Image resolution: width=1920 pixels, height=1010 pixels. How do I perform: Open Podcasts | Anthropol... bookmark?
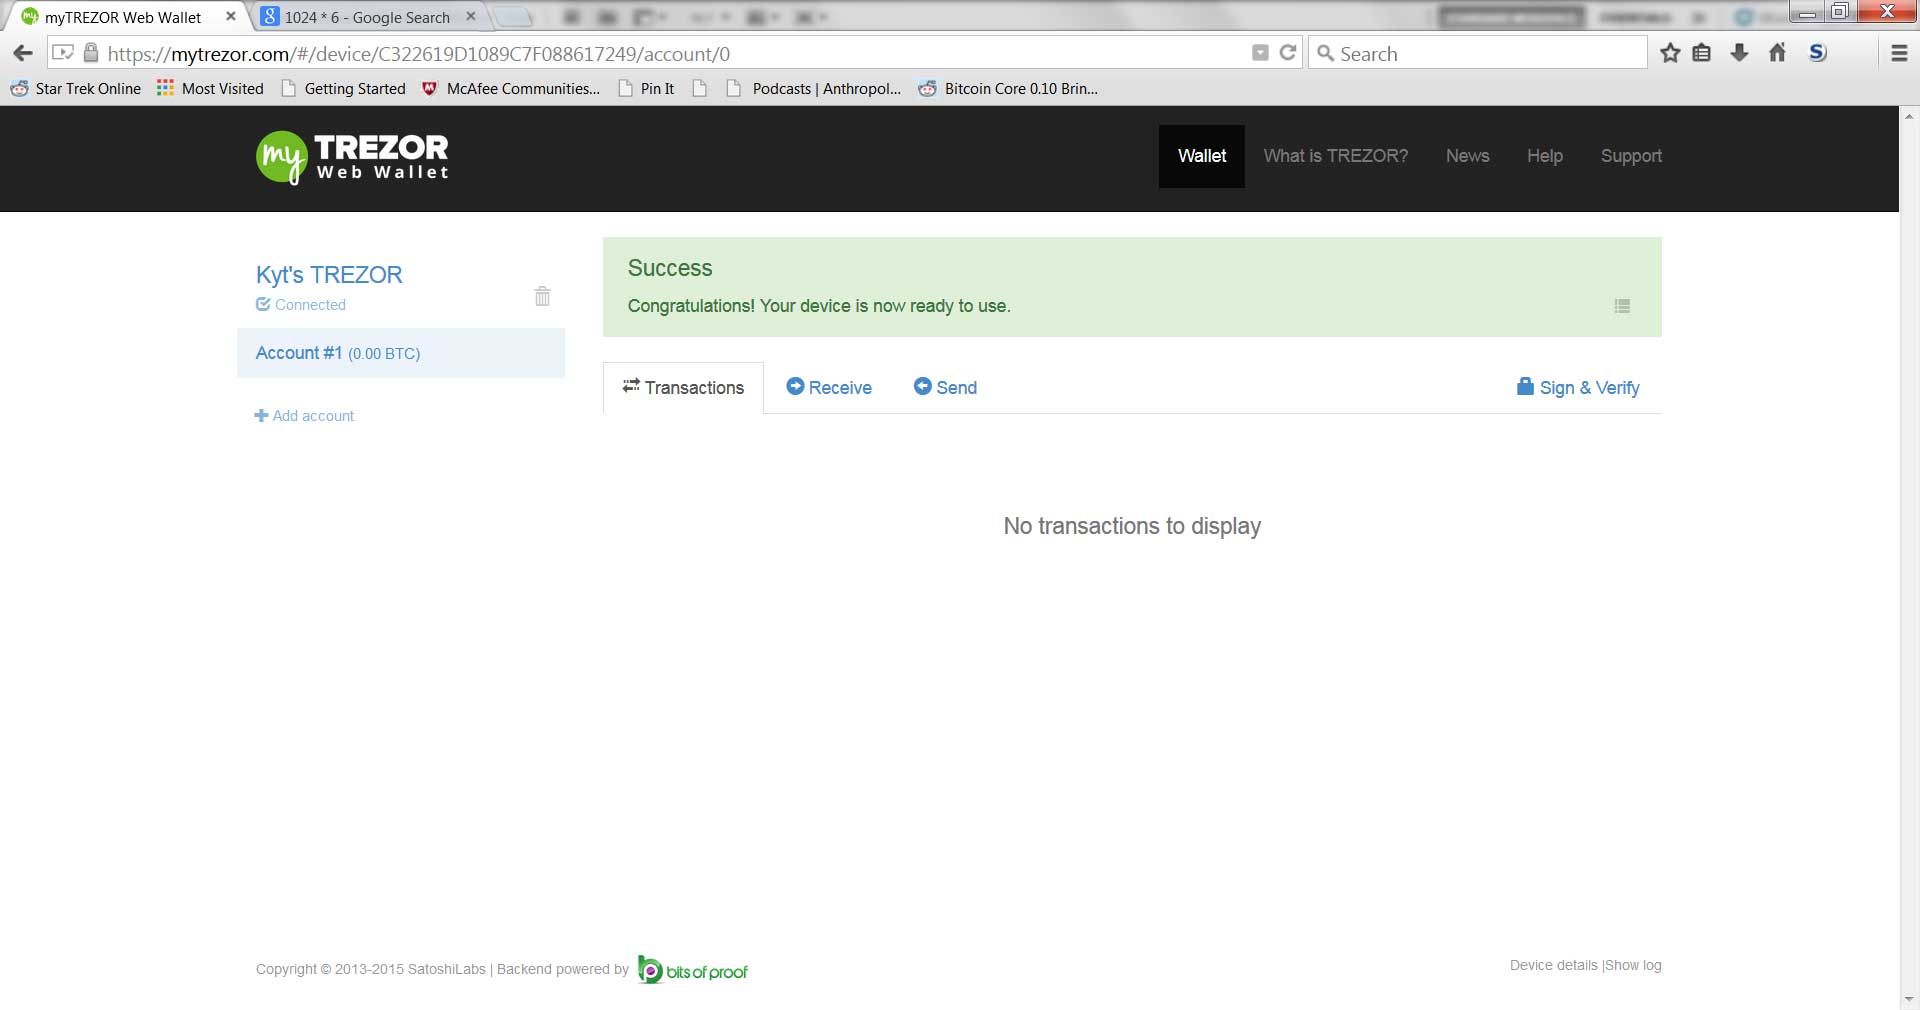tap(814, 89)
